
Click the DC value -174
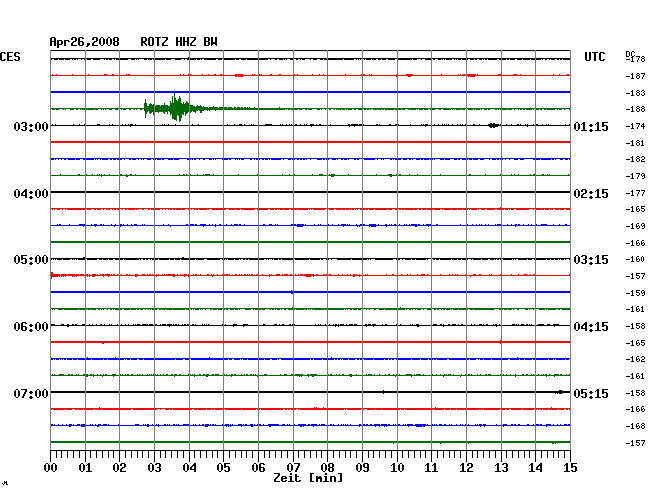tap(635, 126)
